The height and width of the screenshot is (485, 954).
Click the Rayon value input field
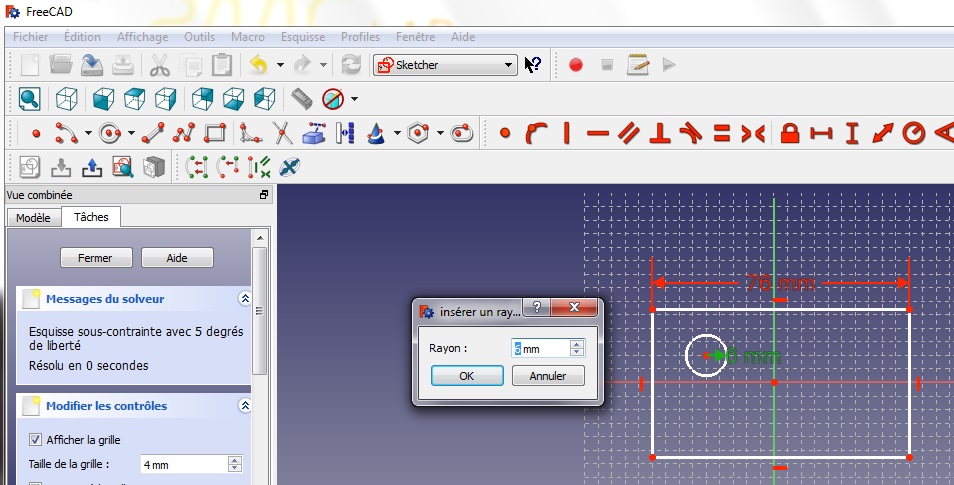(x=540, y=348)
